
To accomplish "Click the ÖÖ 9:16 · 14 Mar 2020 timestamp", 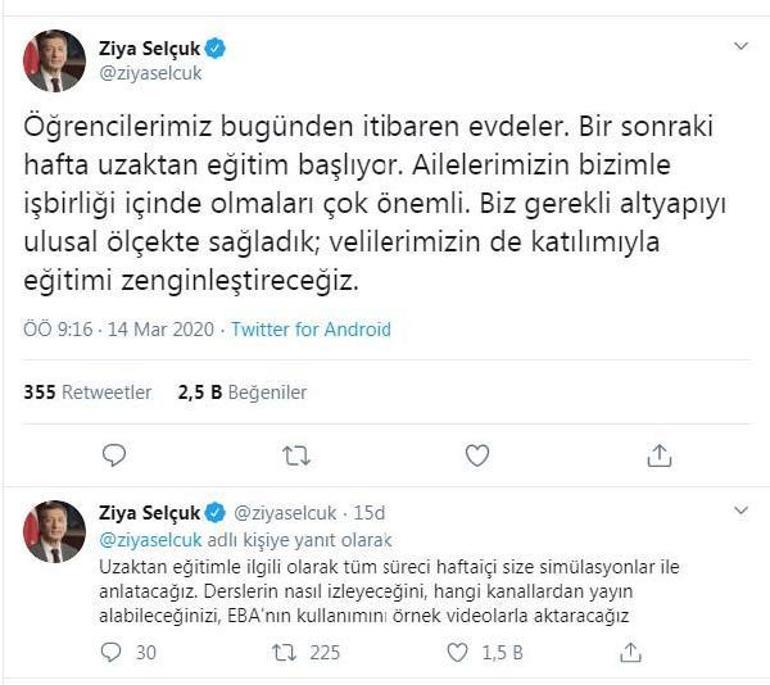I will point(120,328).
